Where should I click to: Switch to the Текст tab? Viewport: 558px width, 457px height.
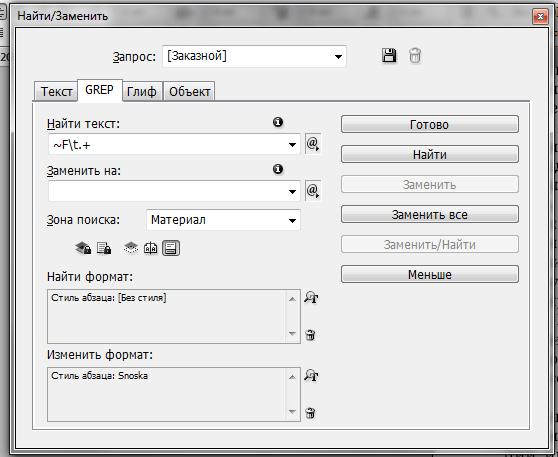point(56,91)
